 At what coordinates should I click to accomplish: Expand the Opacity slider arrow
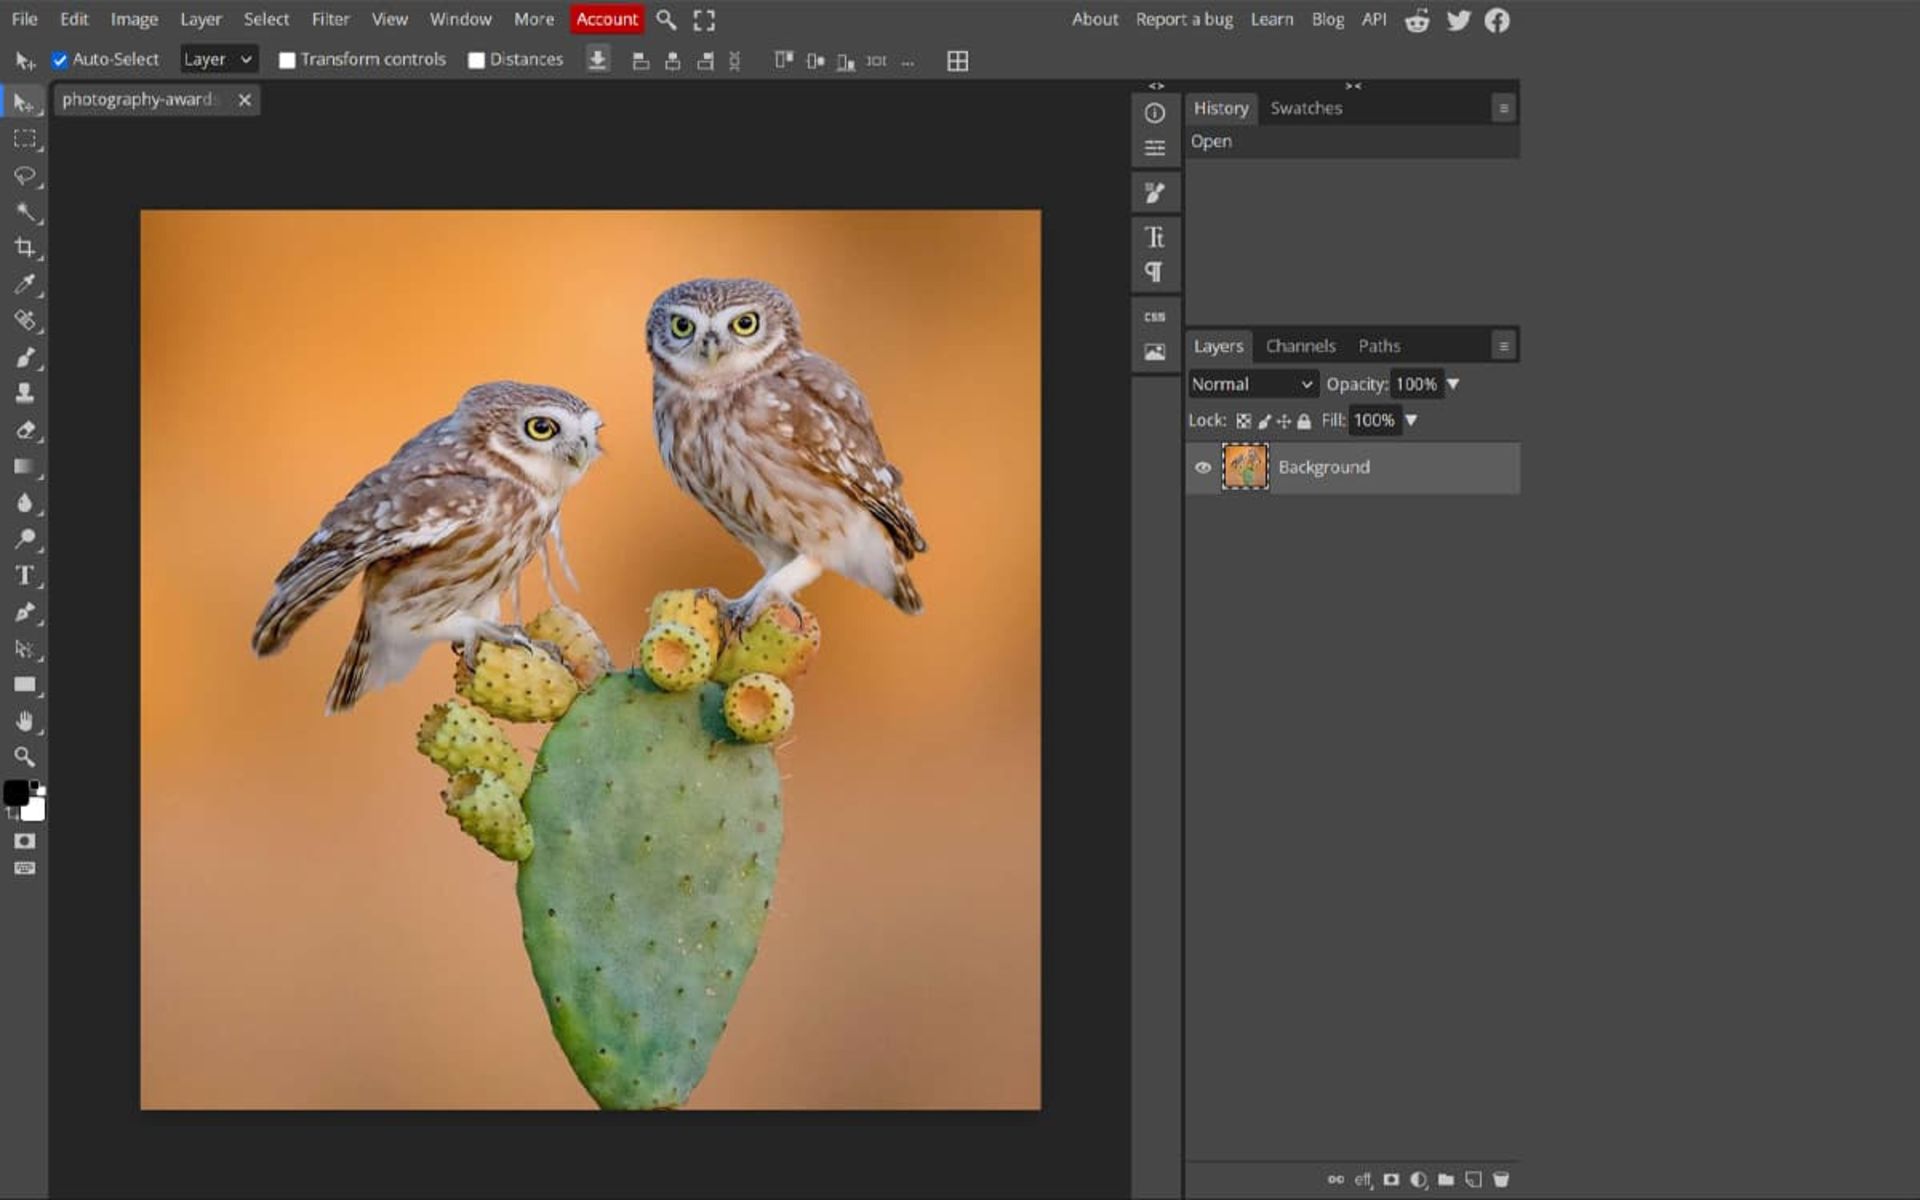pyautogui.click(x=1453, y=384)
